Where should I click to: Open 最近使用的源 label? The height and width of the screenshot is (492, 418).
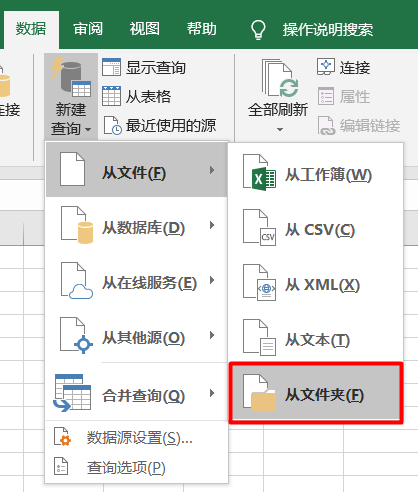pyautogui.click(x=171, y=126)
